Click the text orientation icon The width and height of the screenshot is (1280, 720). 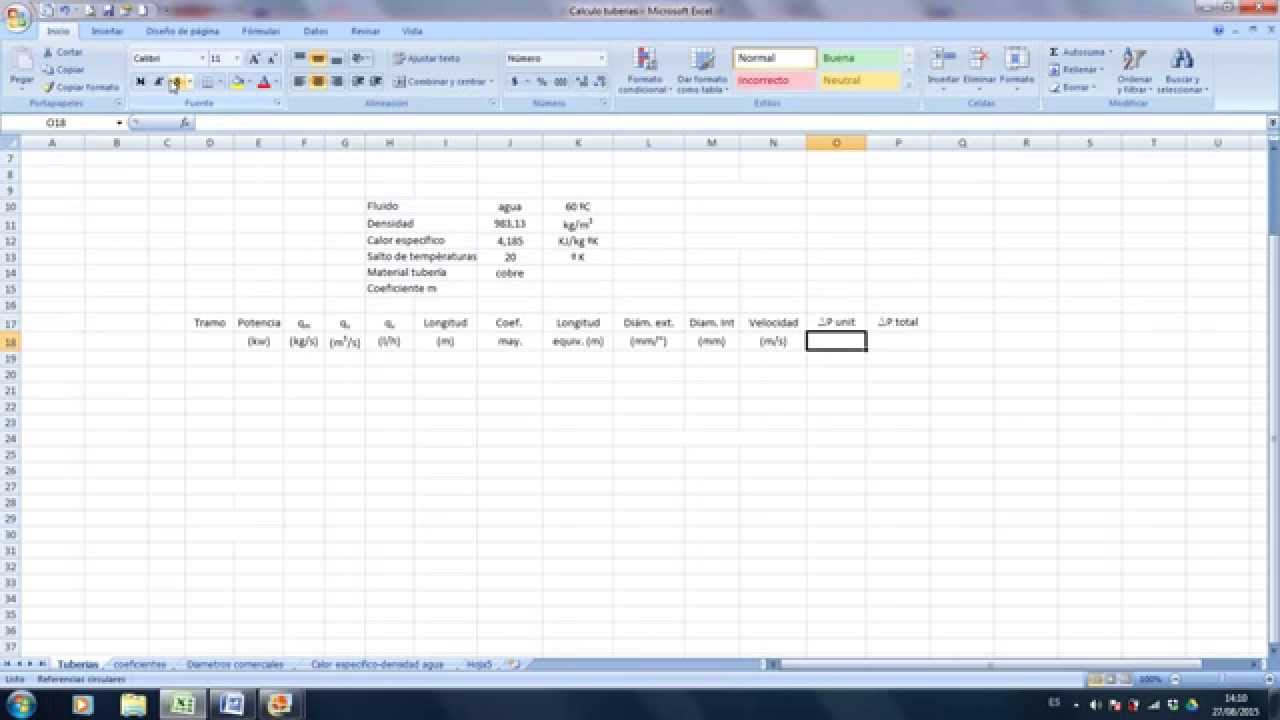tap(359, 59)
